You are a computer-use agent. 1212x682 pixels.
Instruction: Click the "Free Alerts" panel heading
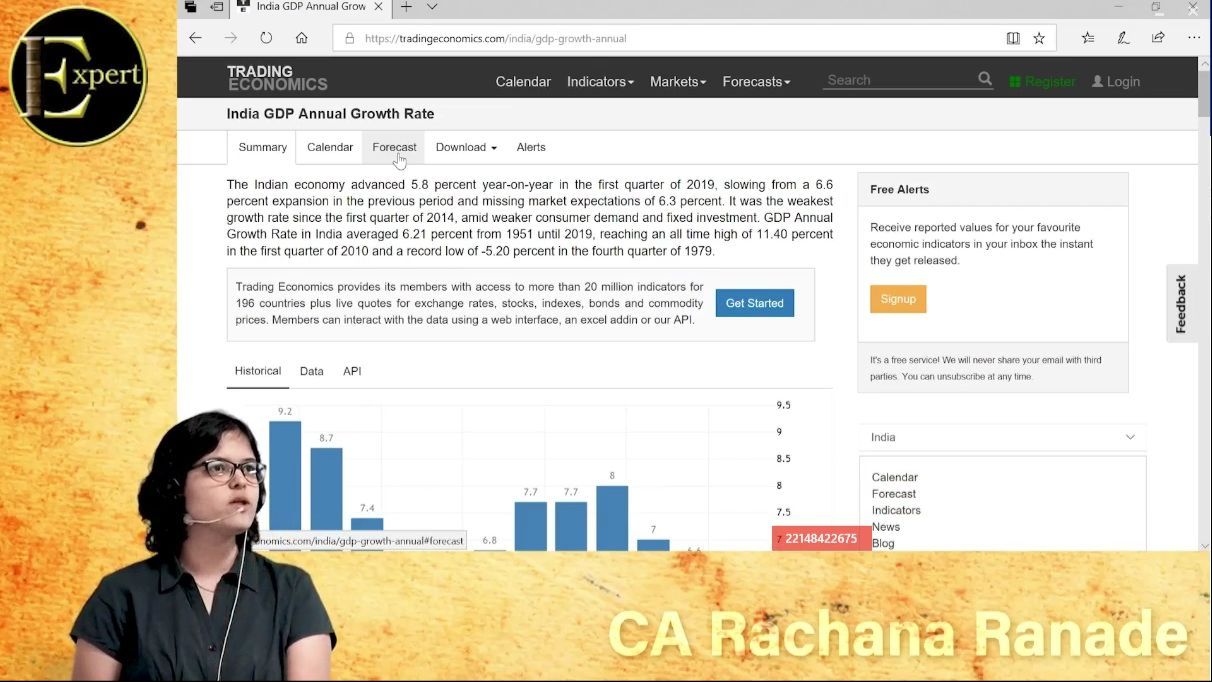tap(899, 189)
